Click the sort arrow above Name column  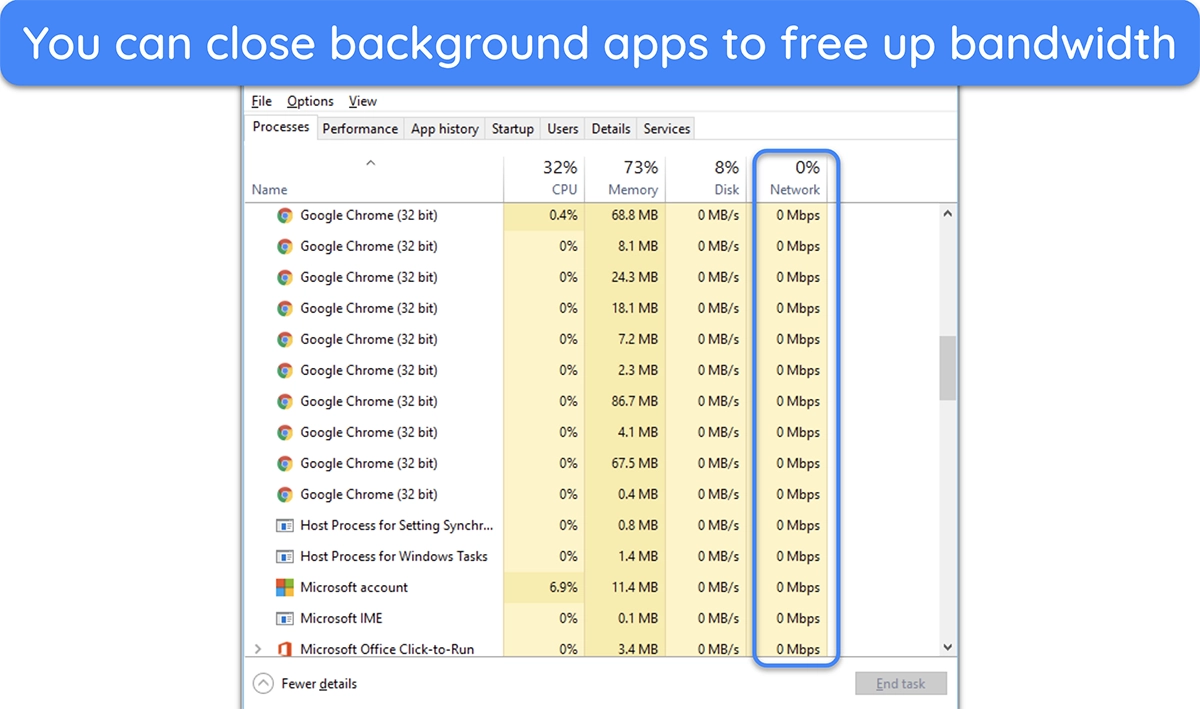click(x=370, y=162)
